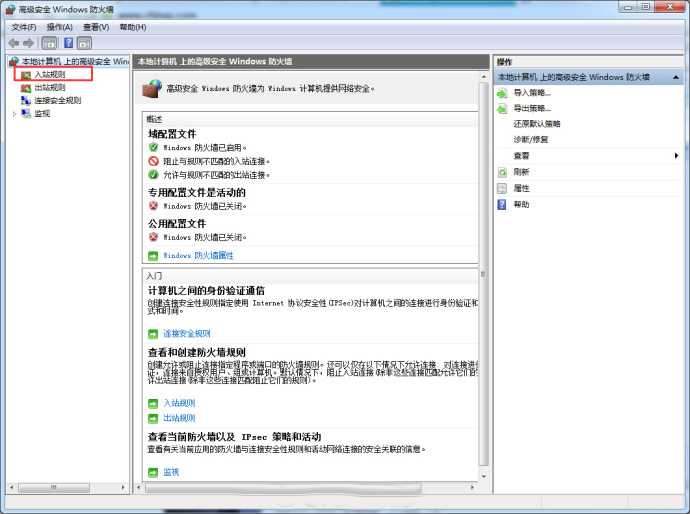Click left tree horizontal scrollbar right arrow
The height and width of the screenshot is (514, 690).
123,488
